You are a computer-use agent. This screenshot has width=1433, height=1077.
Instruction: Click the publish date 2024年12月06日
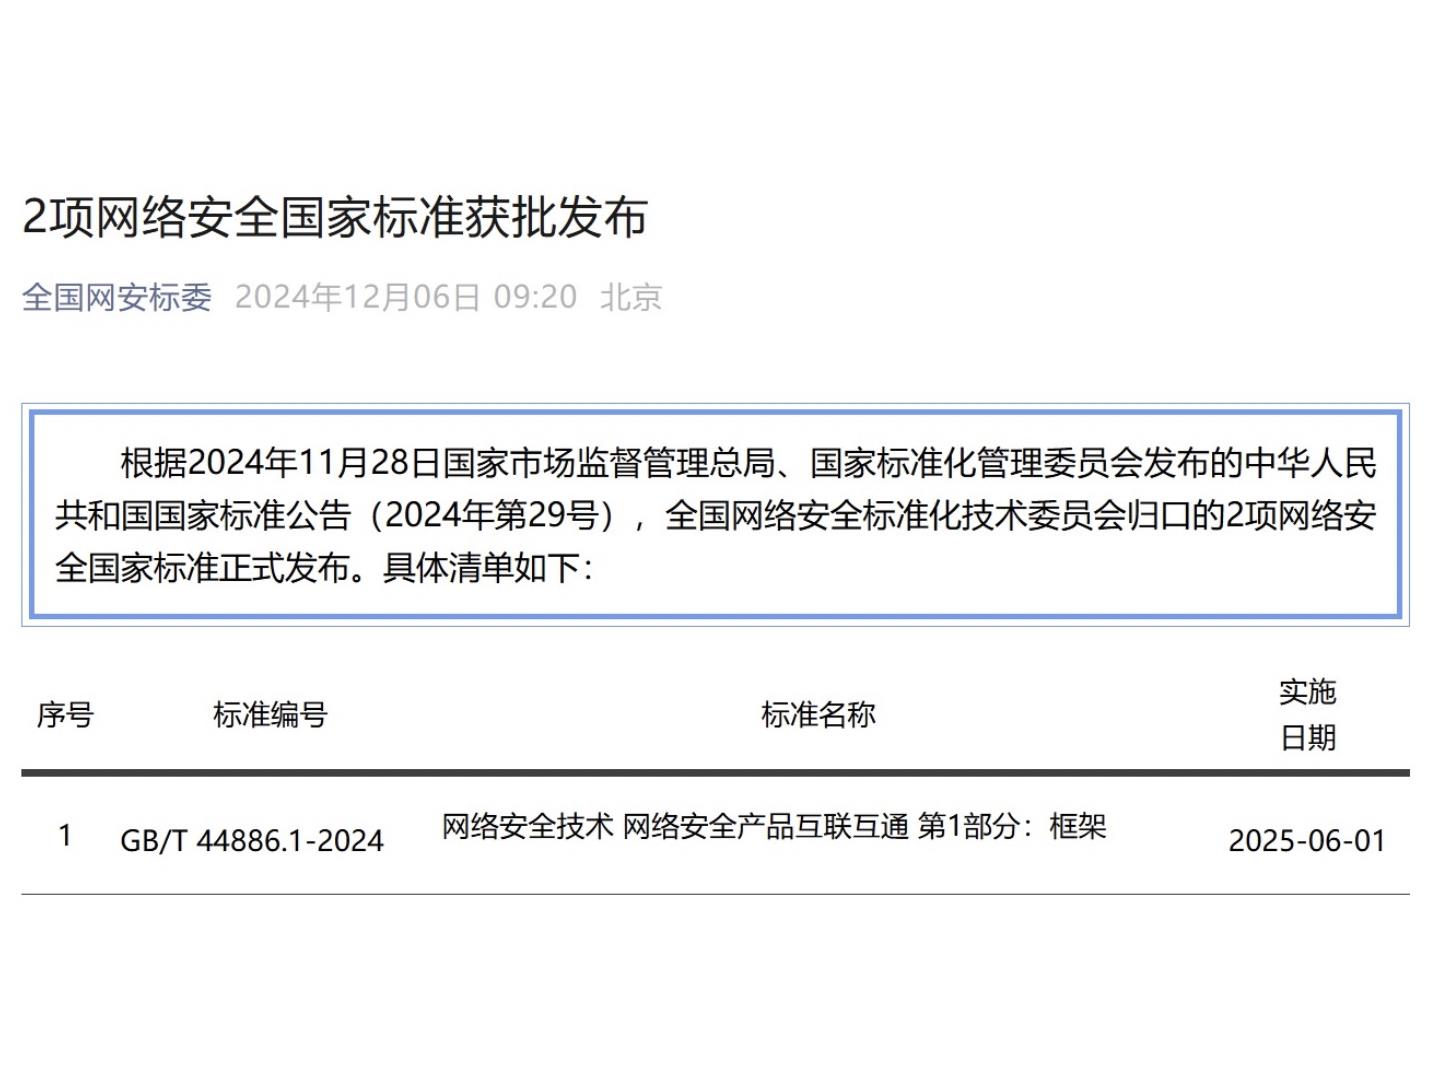[357, 297]
